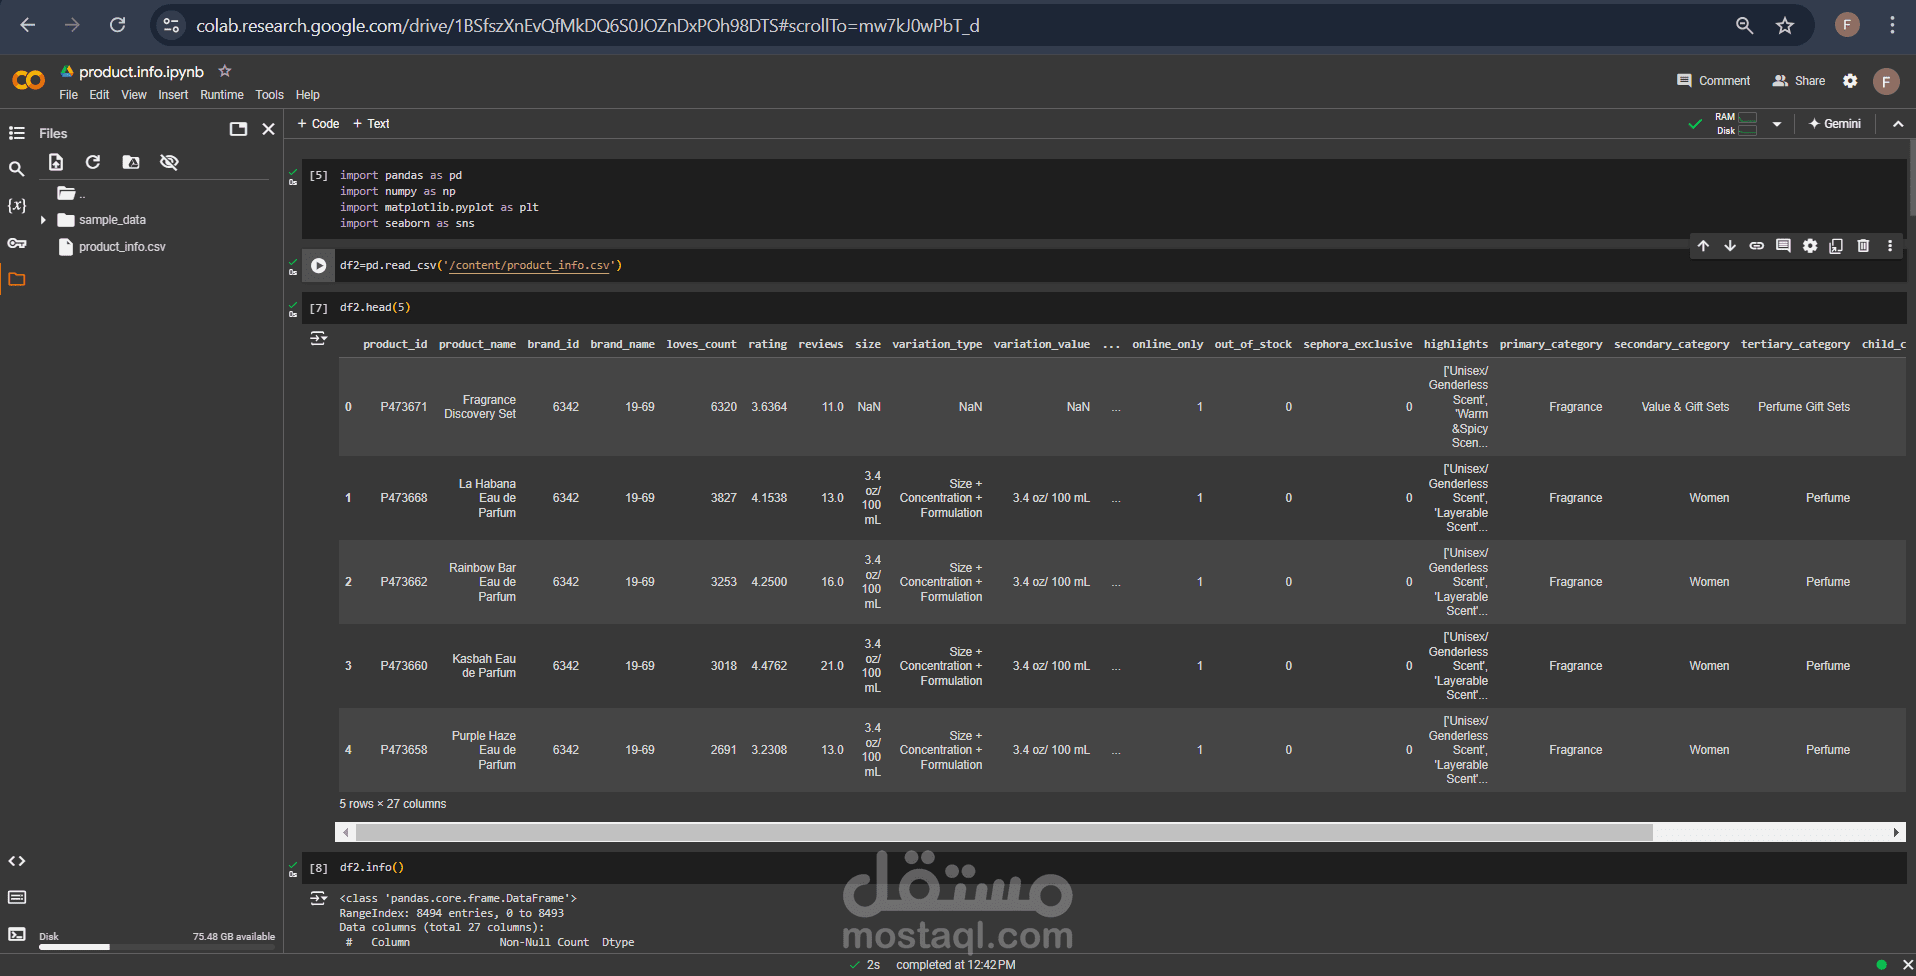Click the RAM Disk usage indicator

pyautogui.click(x=1736, y=124)
